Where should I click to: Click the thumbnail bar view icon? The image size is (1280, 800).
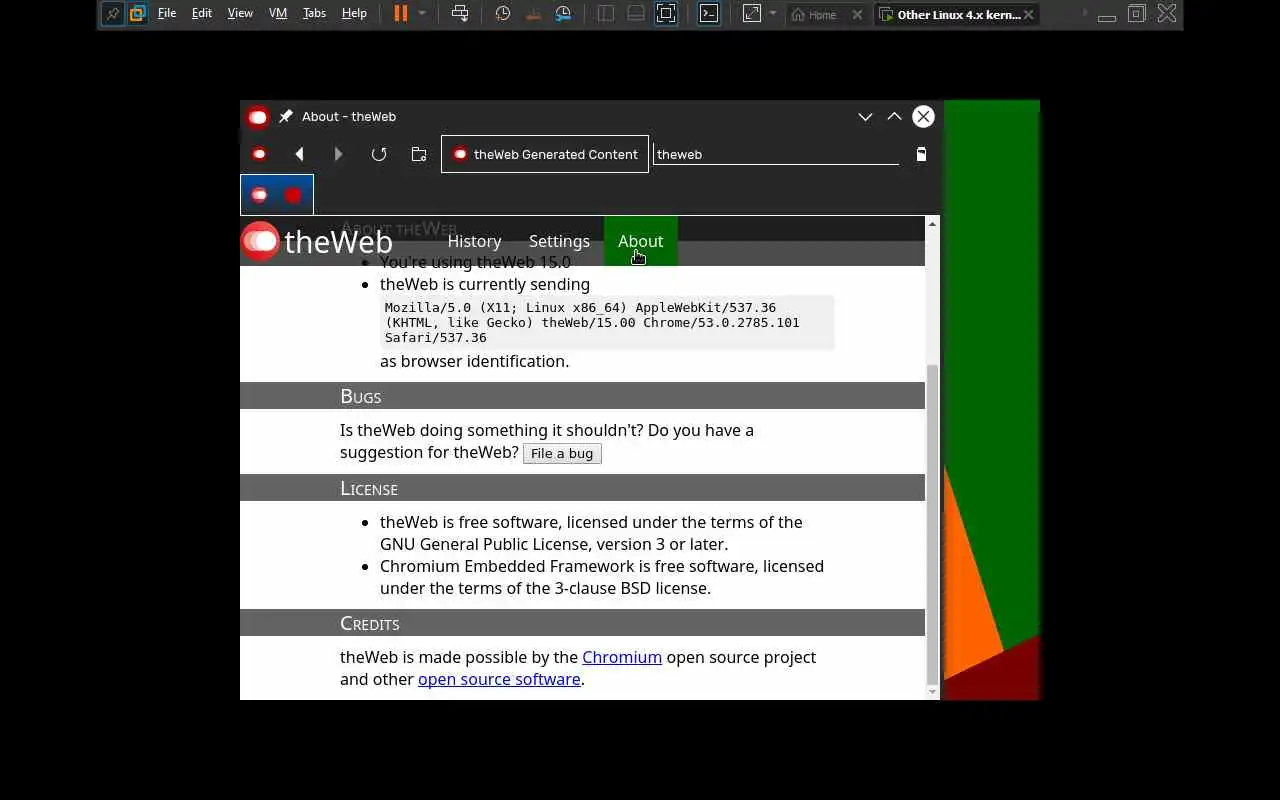click(636, 14)
